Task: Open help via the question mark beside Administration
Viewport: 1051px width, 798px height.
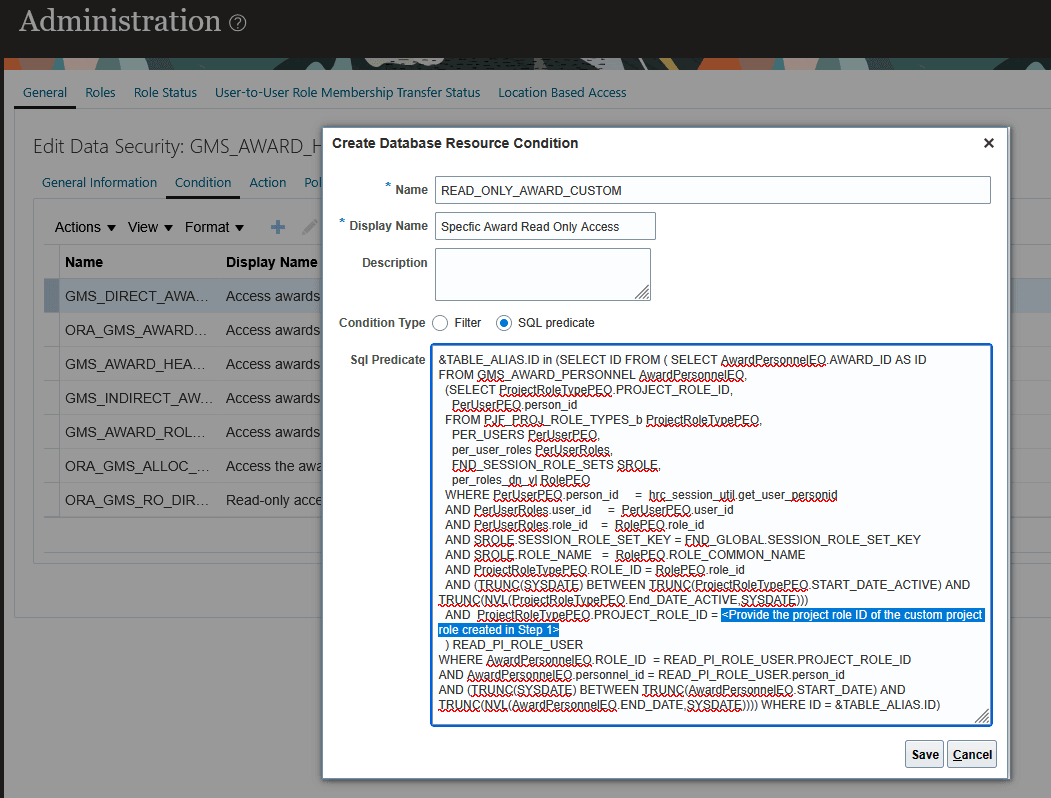Action: click(237, 20)
